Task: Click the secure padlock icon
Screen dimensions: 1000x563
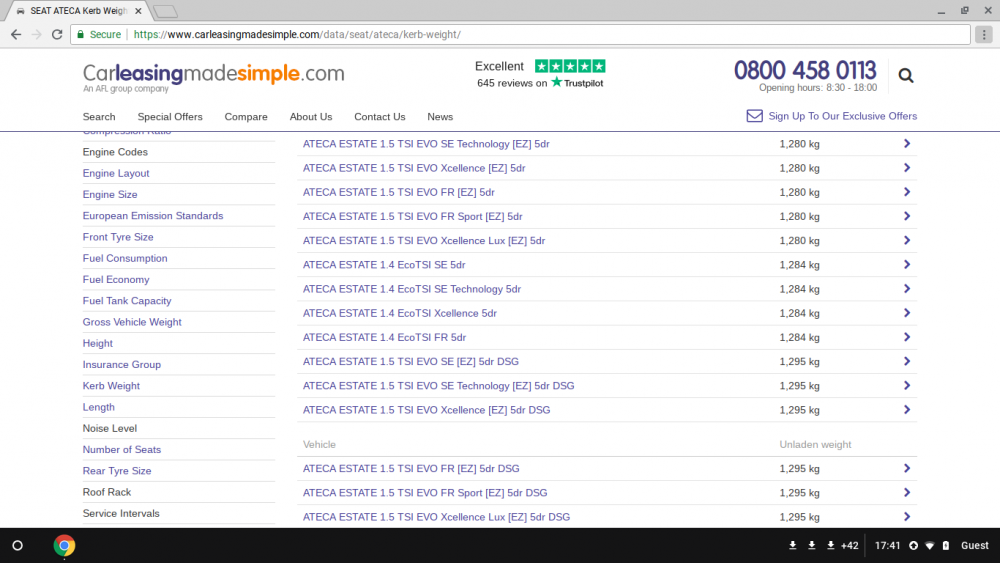Action: click(x=80, y=34)
